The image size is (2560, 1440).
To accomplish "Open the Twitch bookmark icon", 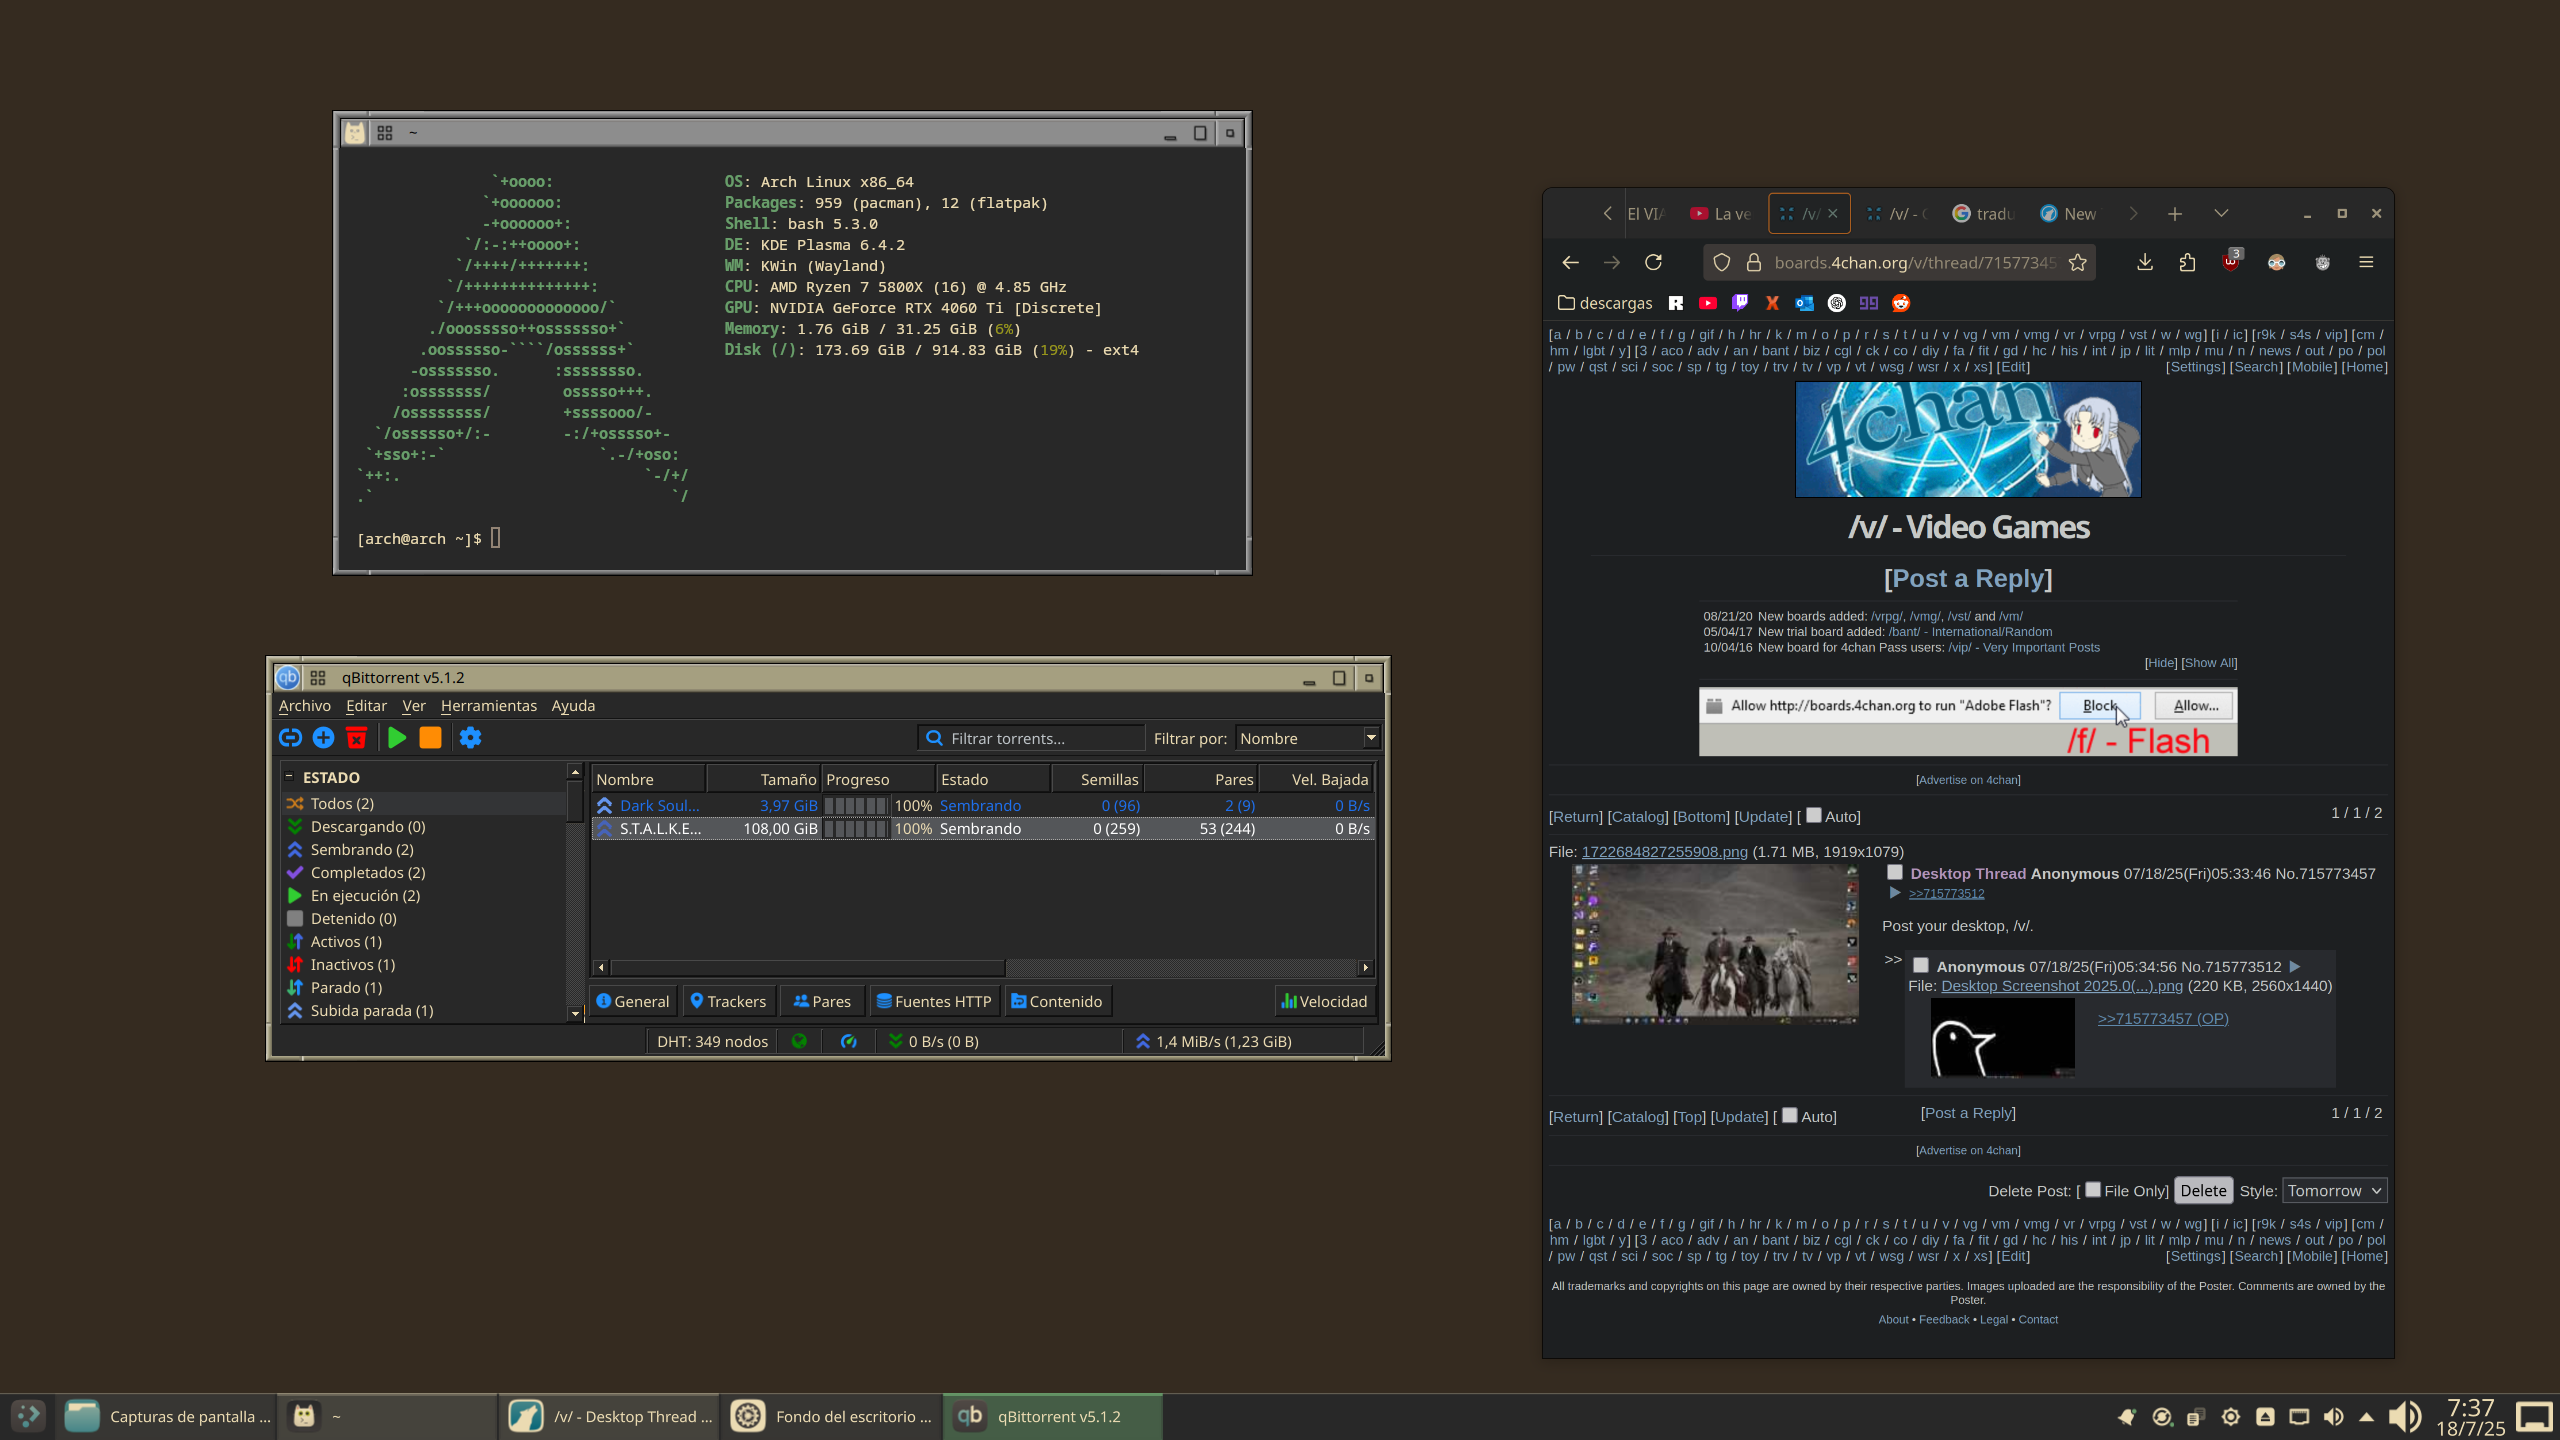I will tap(1740, 303).
